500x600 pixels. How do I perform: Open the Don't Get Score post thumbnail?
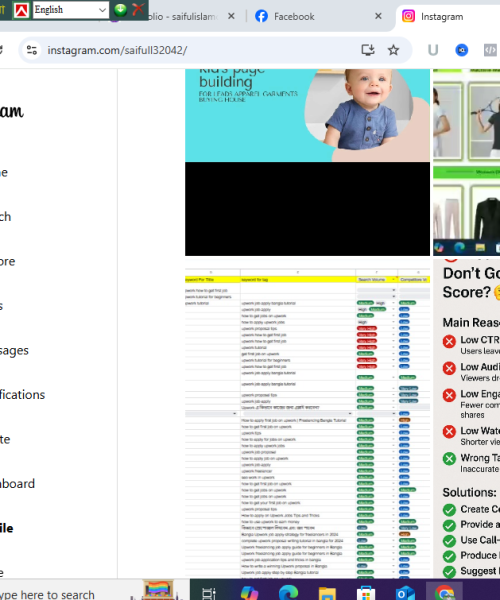point(467,419)
